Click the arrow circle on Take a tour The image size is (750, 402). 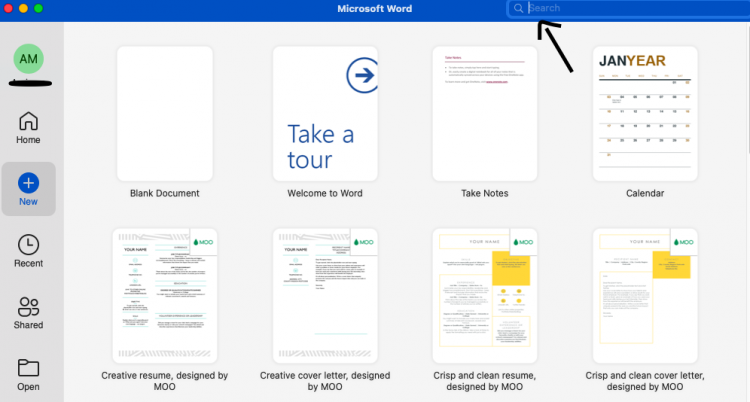click(363, 75)
